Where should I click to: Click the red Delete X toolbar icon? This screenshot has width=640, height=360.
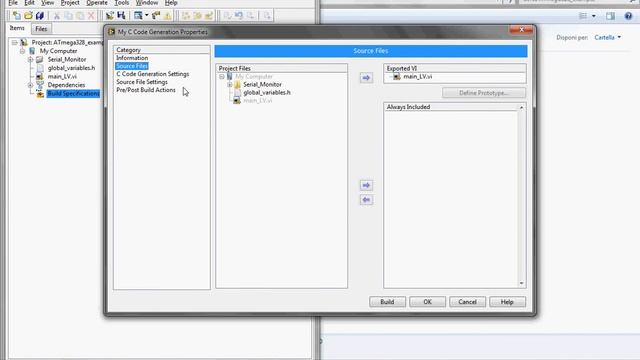pos(91,16)
